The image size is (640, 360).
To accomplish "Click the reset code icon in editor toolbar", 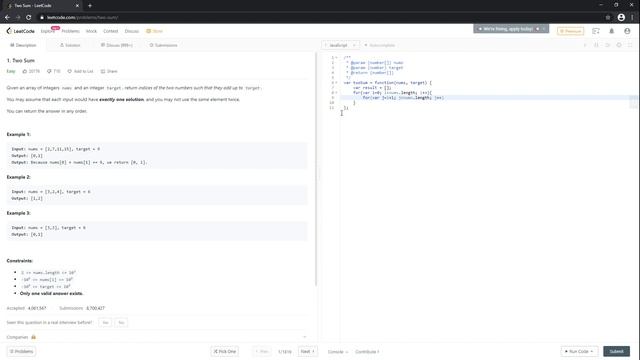I will tap(607, 45).
